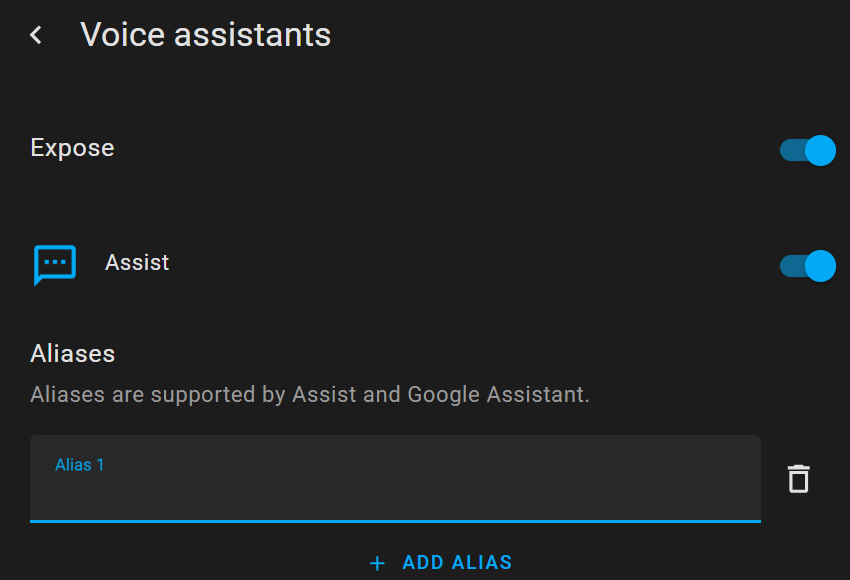Click the blue underline of Alias 1 field

395,520
